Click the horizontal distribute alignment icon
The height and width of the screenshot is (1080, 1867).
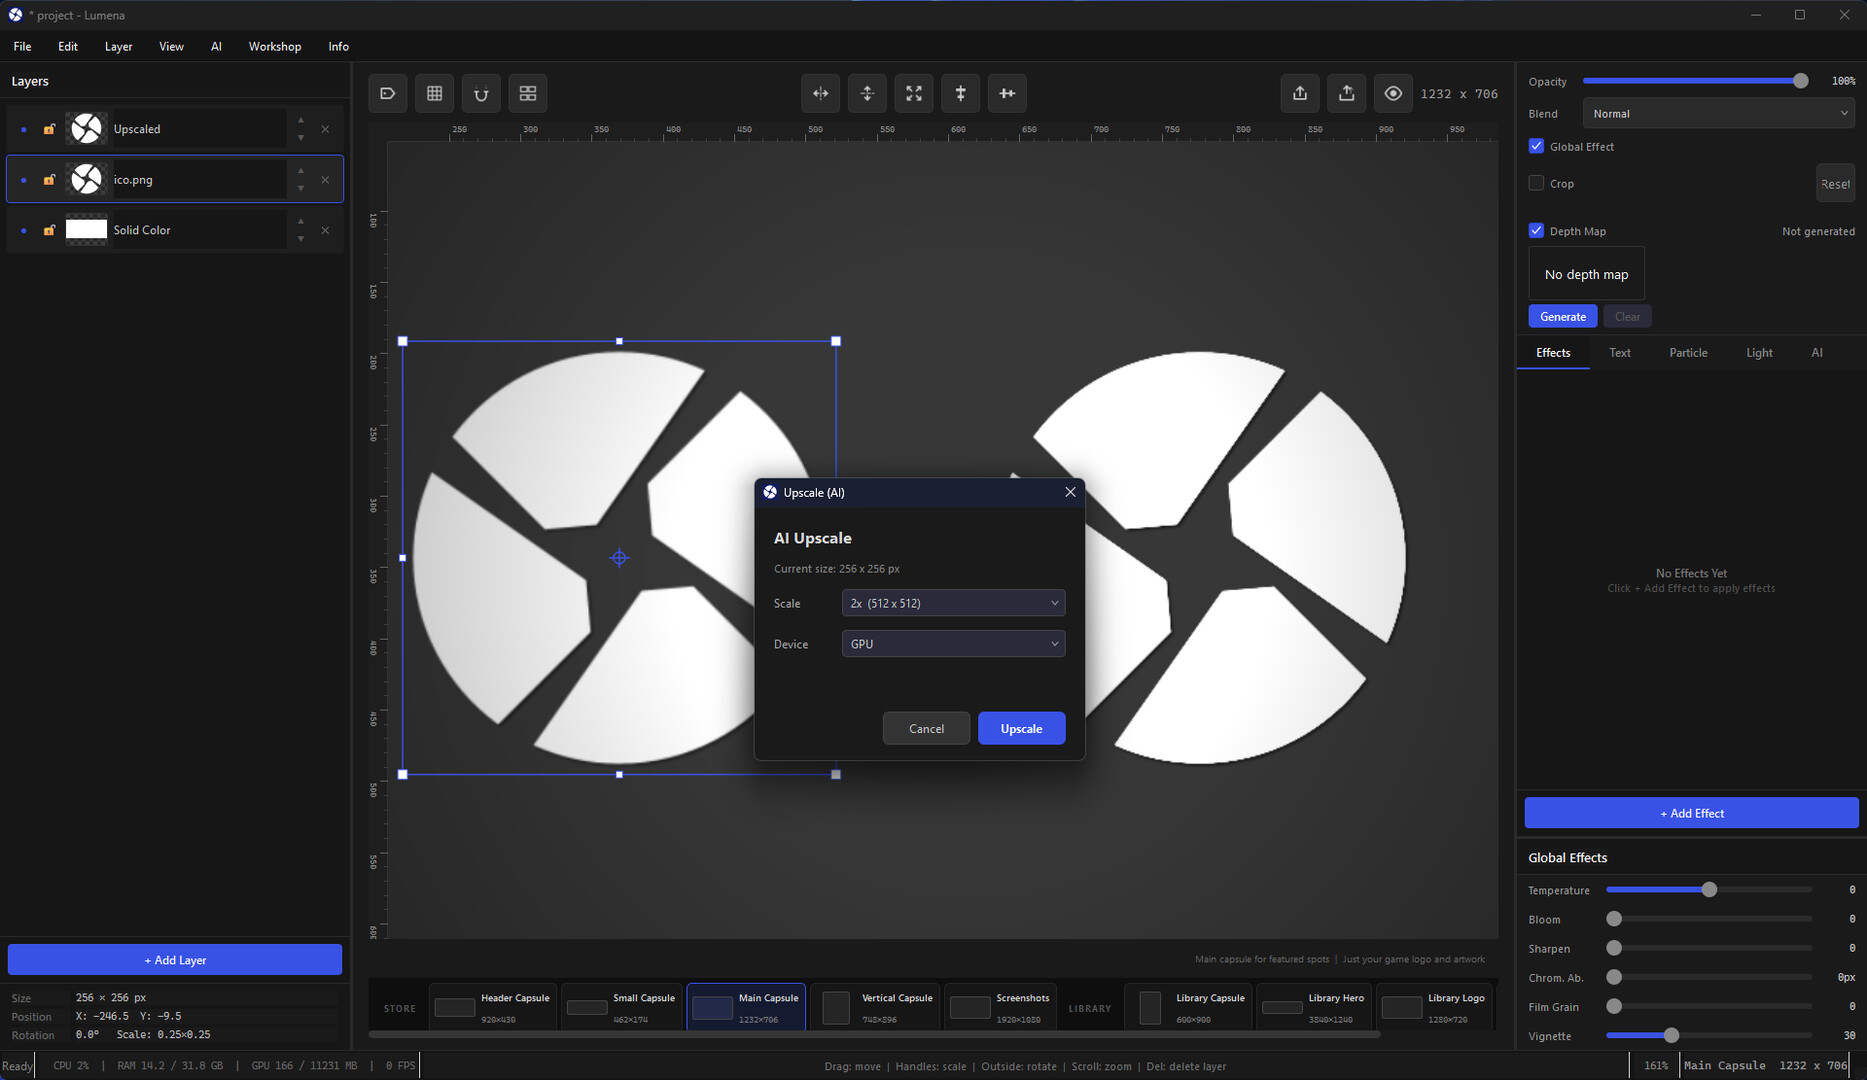pos(1007,93)
